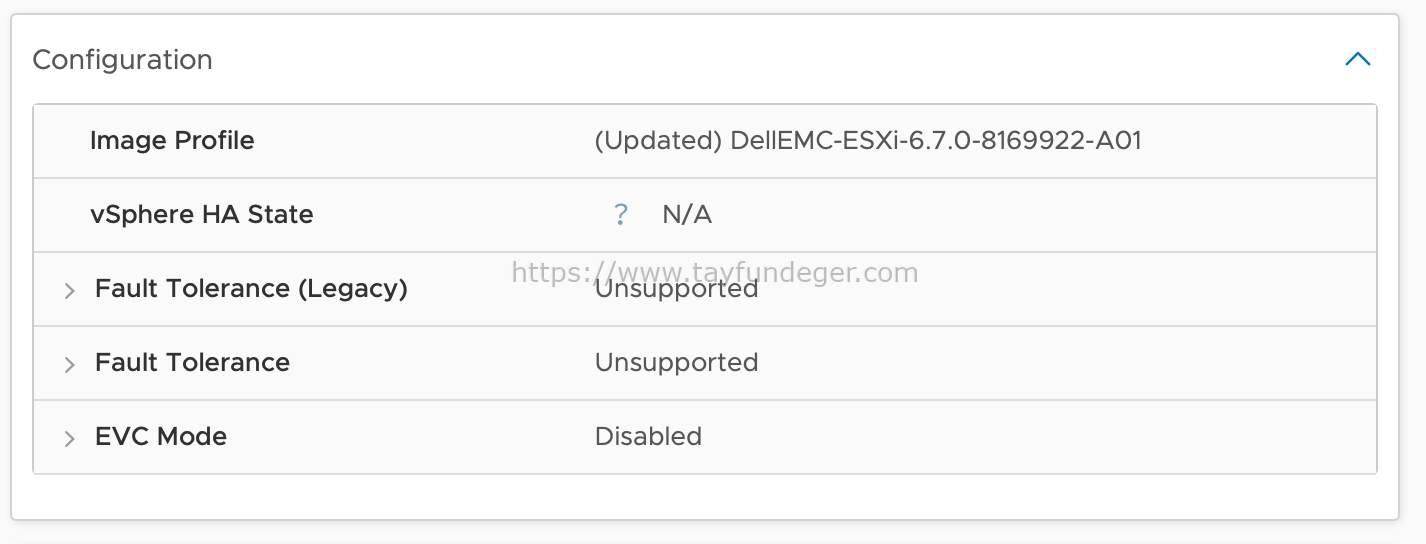The image size is (1426, 544).
Task: Click the question mark vSphere HA status icon
Action: click(x=621, y=214)
